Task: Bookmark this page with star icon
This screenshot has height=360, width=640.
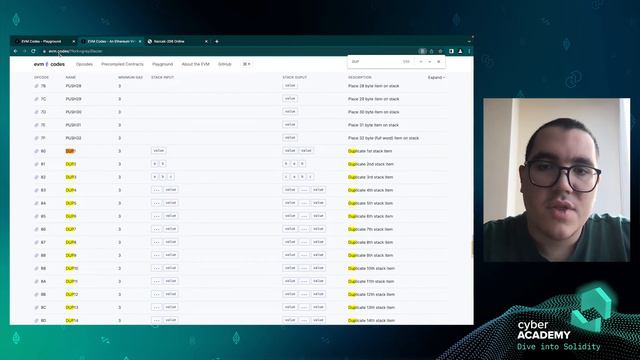Action: point(440,51)
